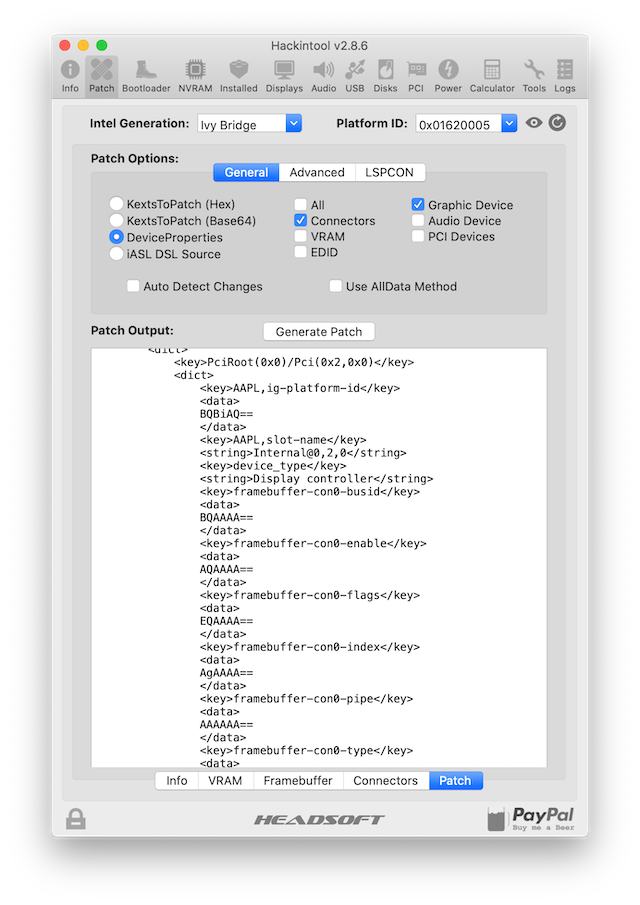The width and height of the screenshot is (640, 905).
Task: Enable the EDID checkbox
Action: click(x=300, y=252)
